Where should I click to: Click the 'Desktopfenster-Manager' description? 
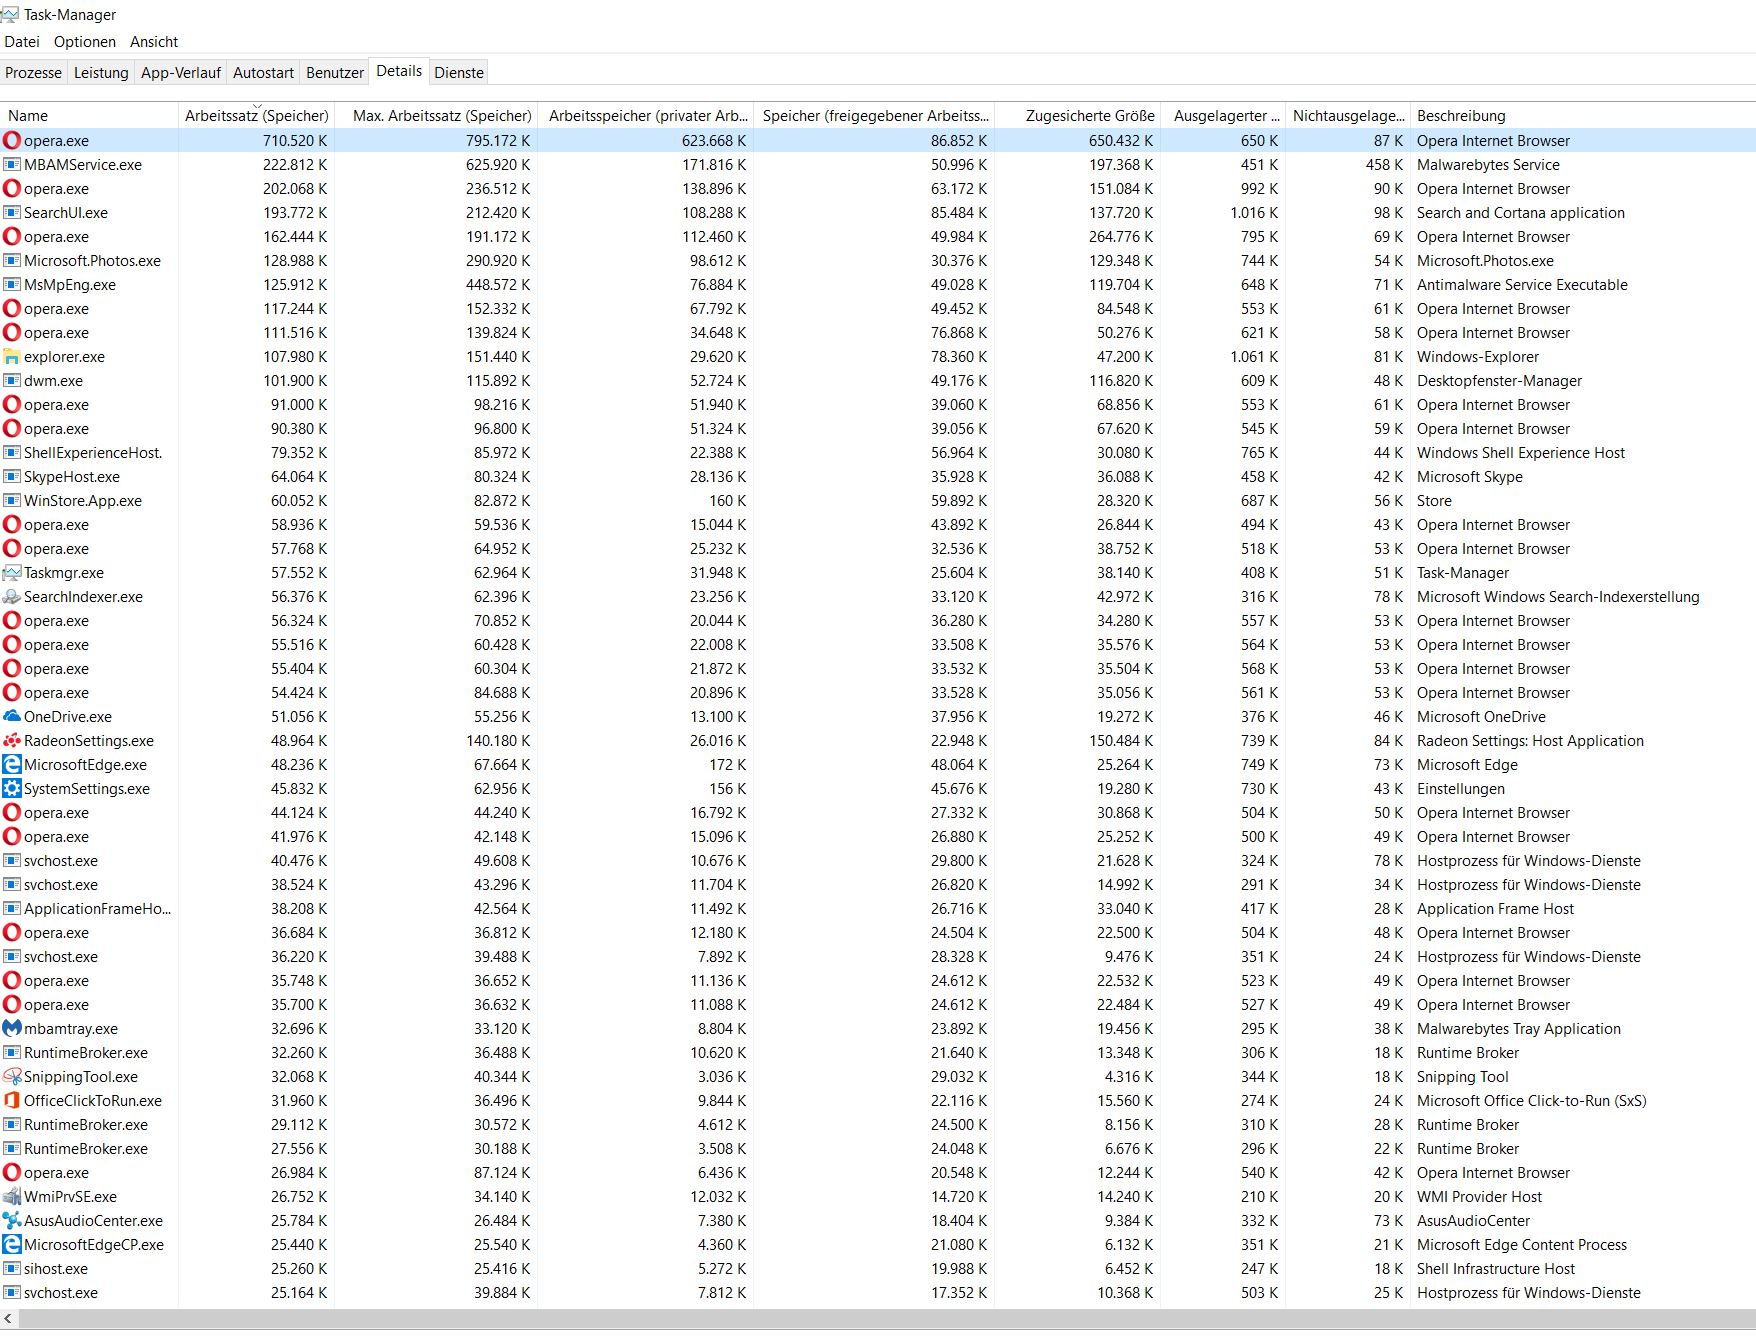1499,381
